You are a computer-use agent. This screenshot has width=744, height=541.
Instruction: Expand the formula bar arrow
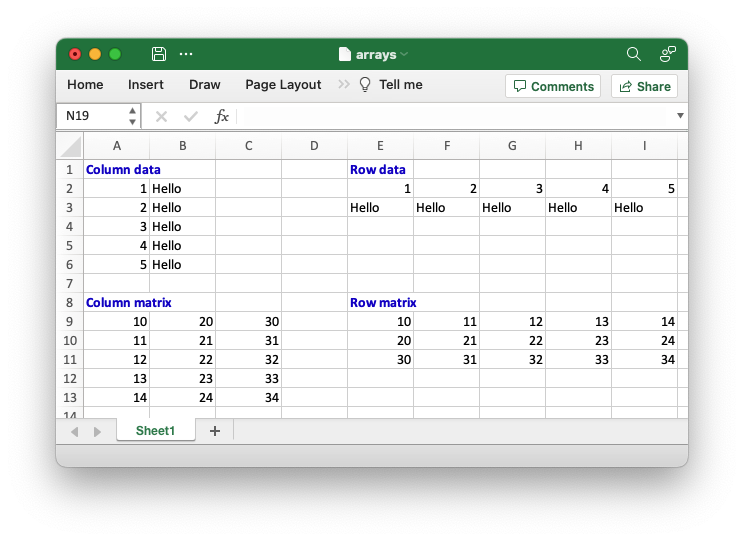[x=680, y=116]
